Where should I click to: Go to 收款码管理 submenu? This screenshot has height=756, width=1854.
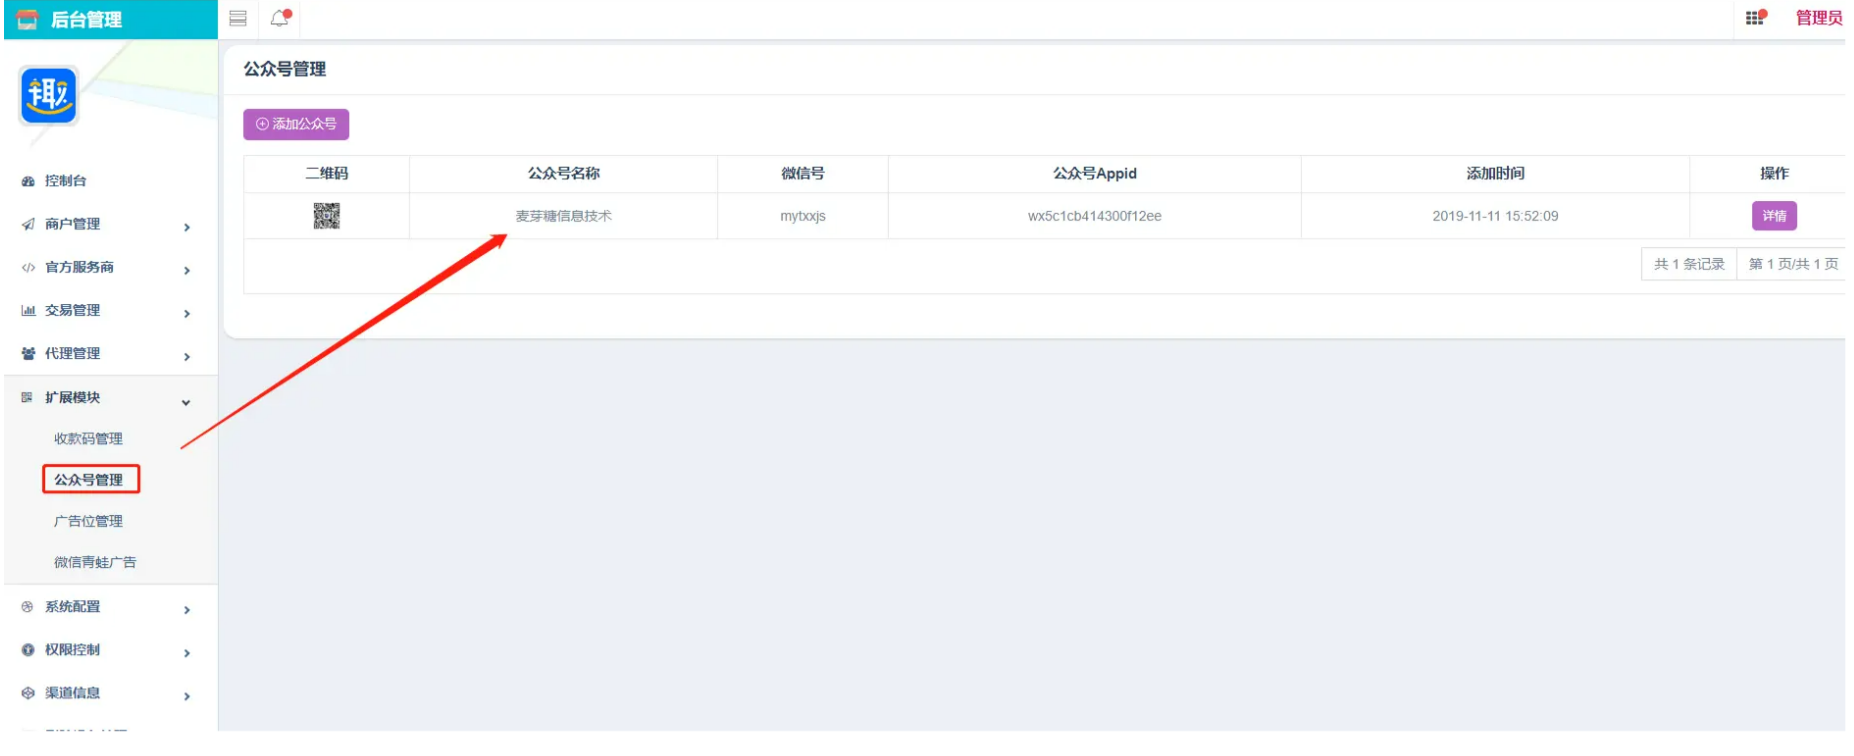pyautogui.click(x=88, y=438)
